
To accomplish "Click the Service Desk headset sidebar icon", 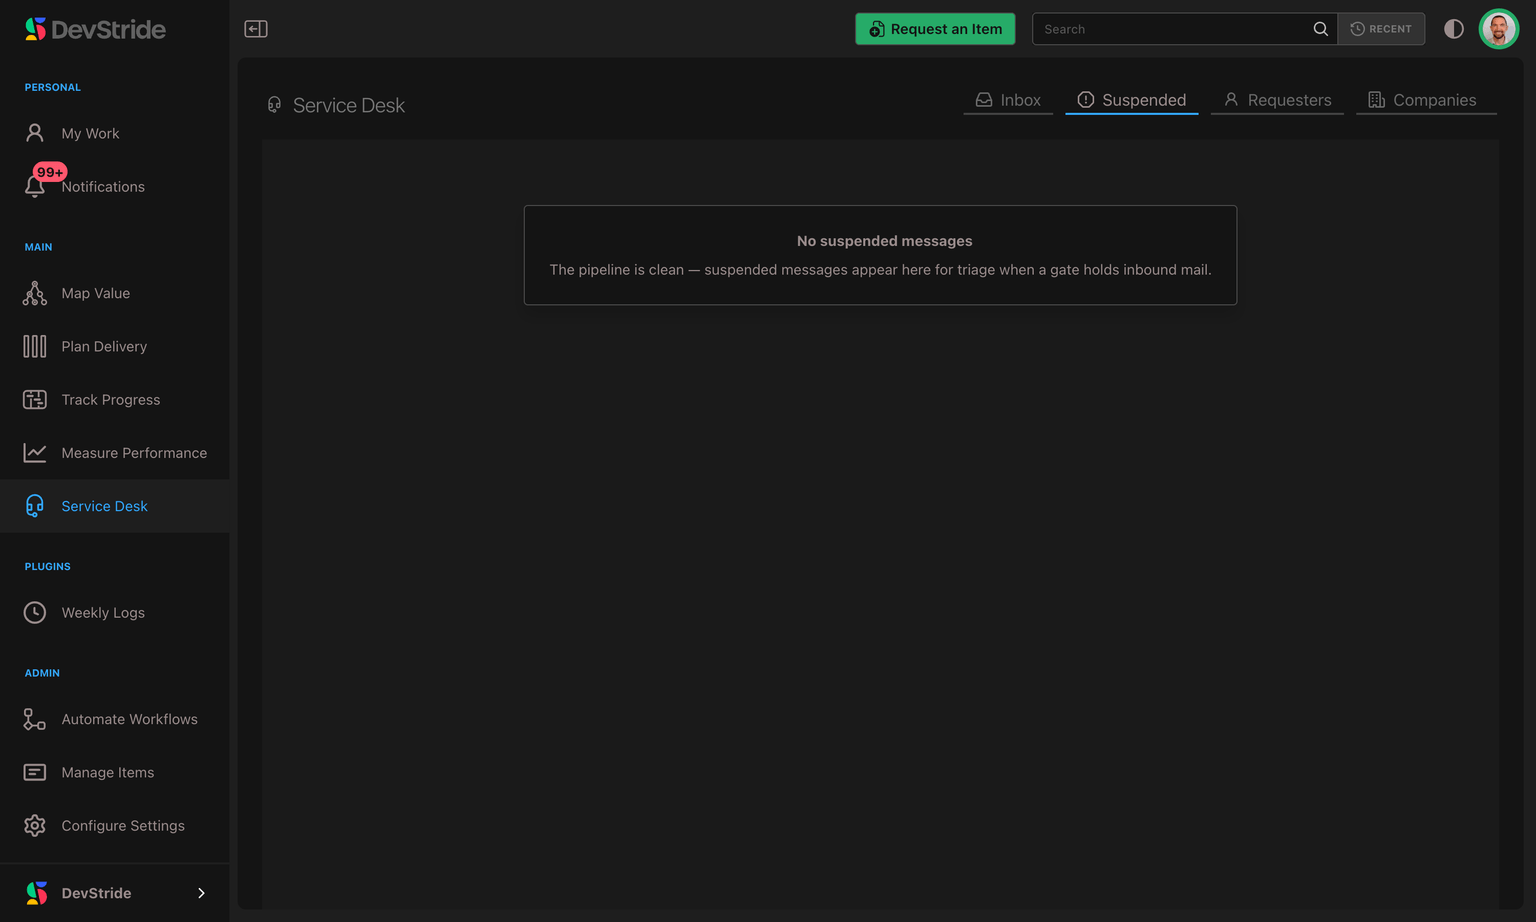I will [35, 506].
